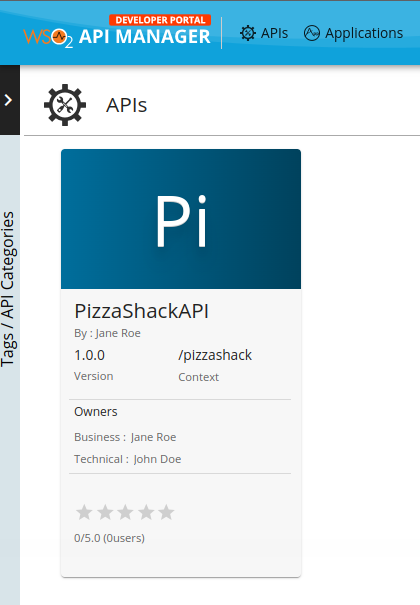Expand the sidebar with the chevron arrow
The height and width of the screenshot is (605, 420).
click(x=8, y=100)
